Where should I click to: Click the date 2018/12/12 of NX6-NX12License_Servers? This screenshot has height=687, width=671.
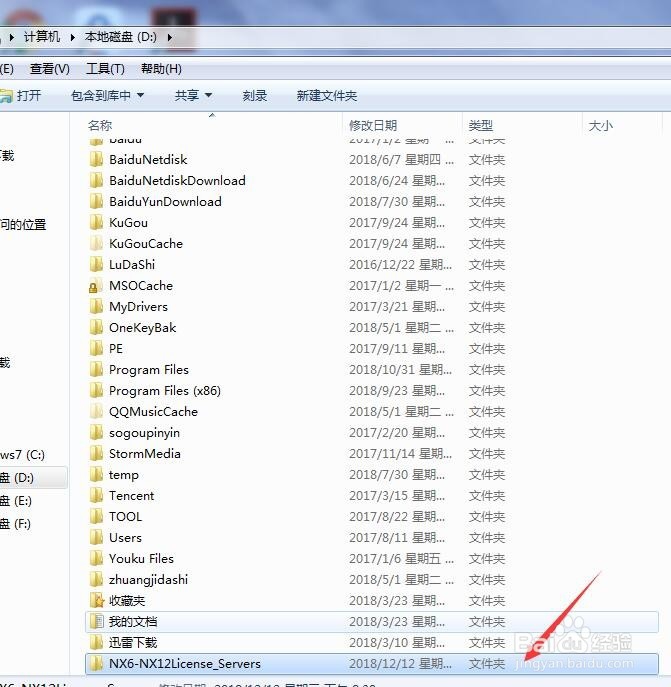pyautogui.click(x=400, y=664)
